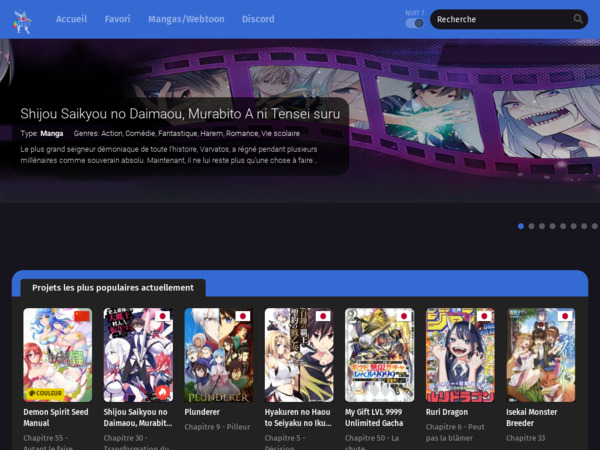Click the magnifier search icon
Screen dimensions: 600x450
(x=578, y=19)
